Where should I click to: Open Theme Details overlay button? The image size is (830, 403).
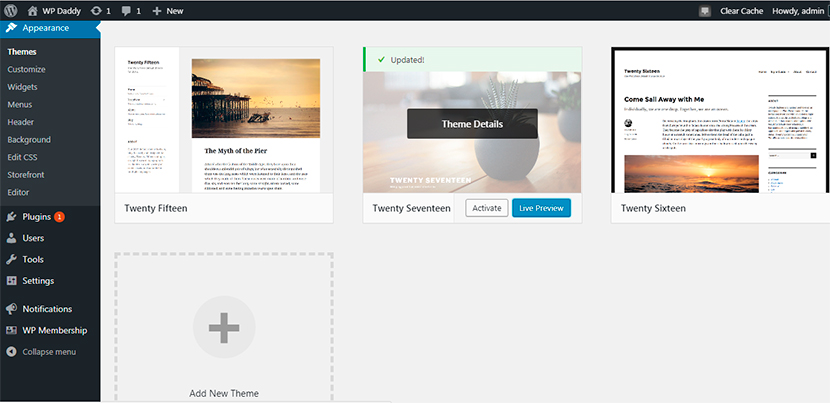[472, 124]
